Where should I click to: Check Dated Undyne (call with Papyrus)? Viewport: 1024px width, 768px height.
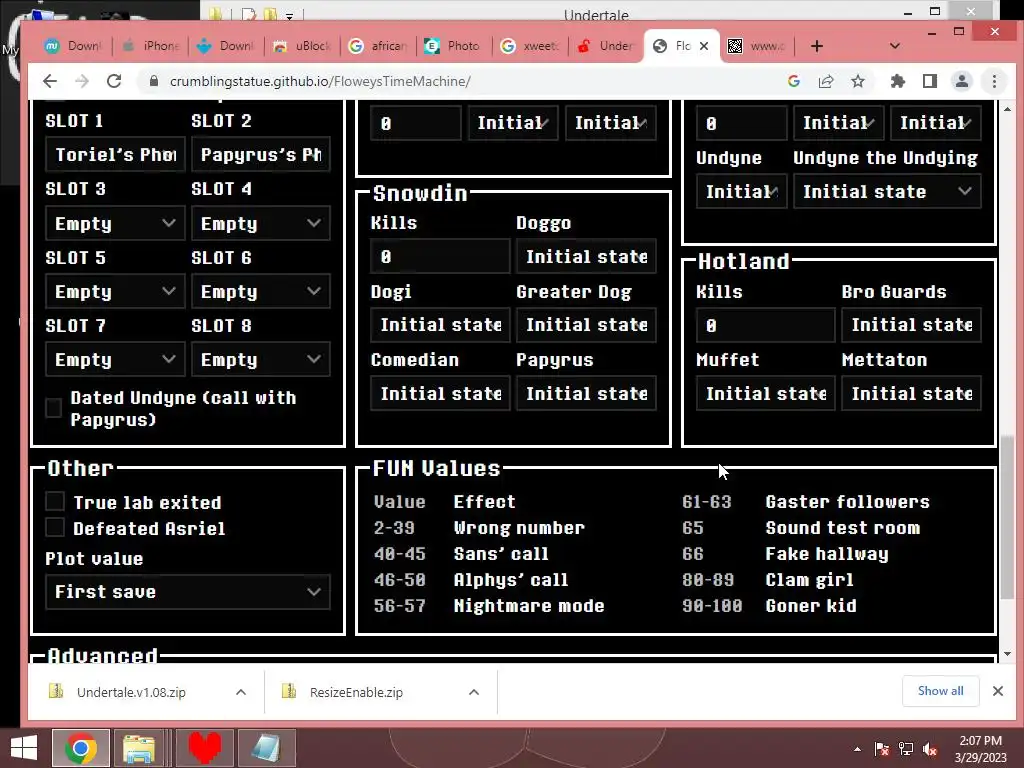[x=54, y=408]
